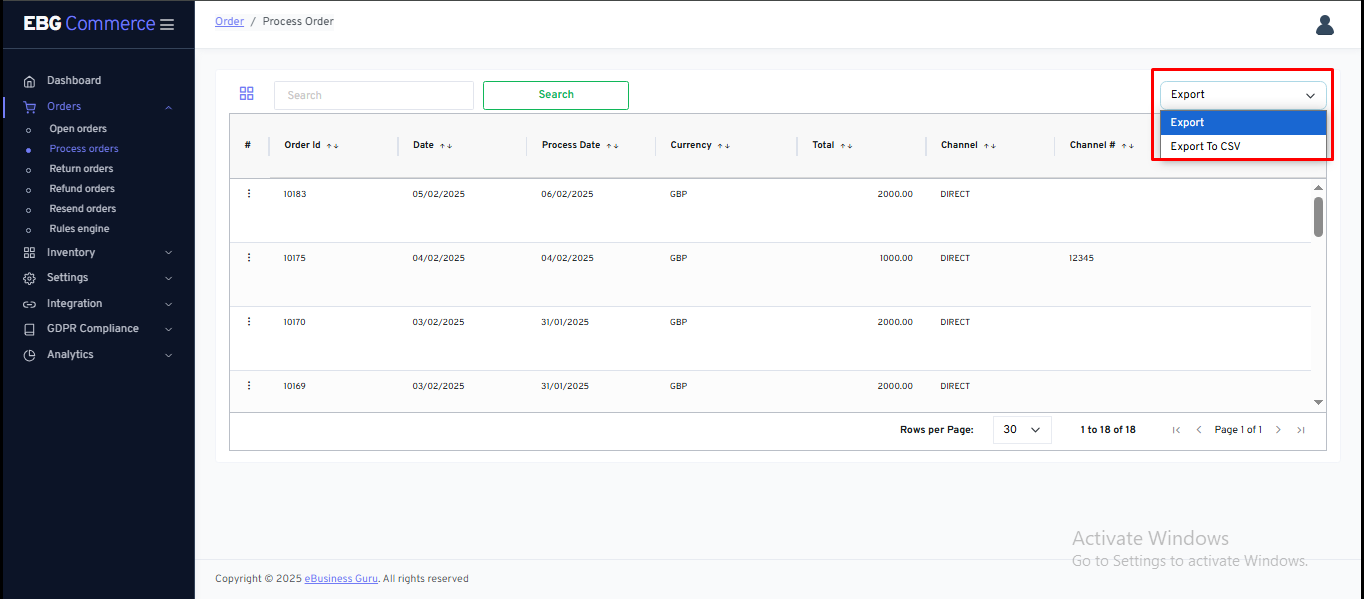Go to first page in pagination

click(x=1176, y=430)
